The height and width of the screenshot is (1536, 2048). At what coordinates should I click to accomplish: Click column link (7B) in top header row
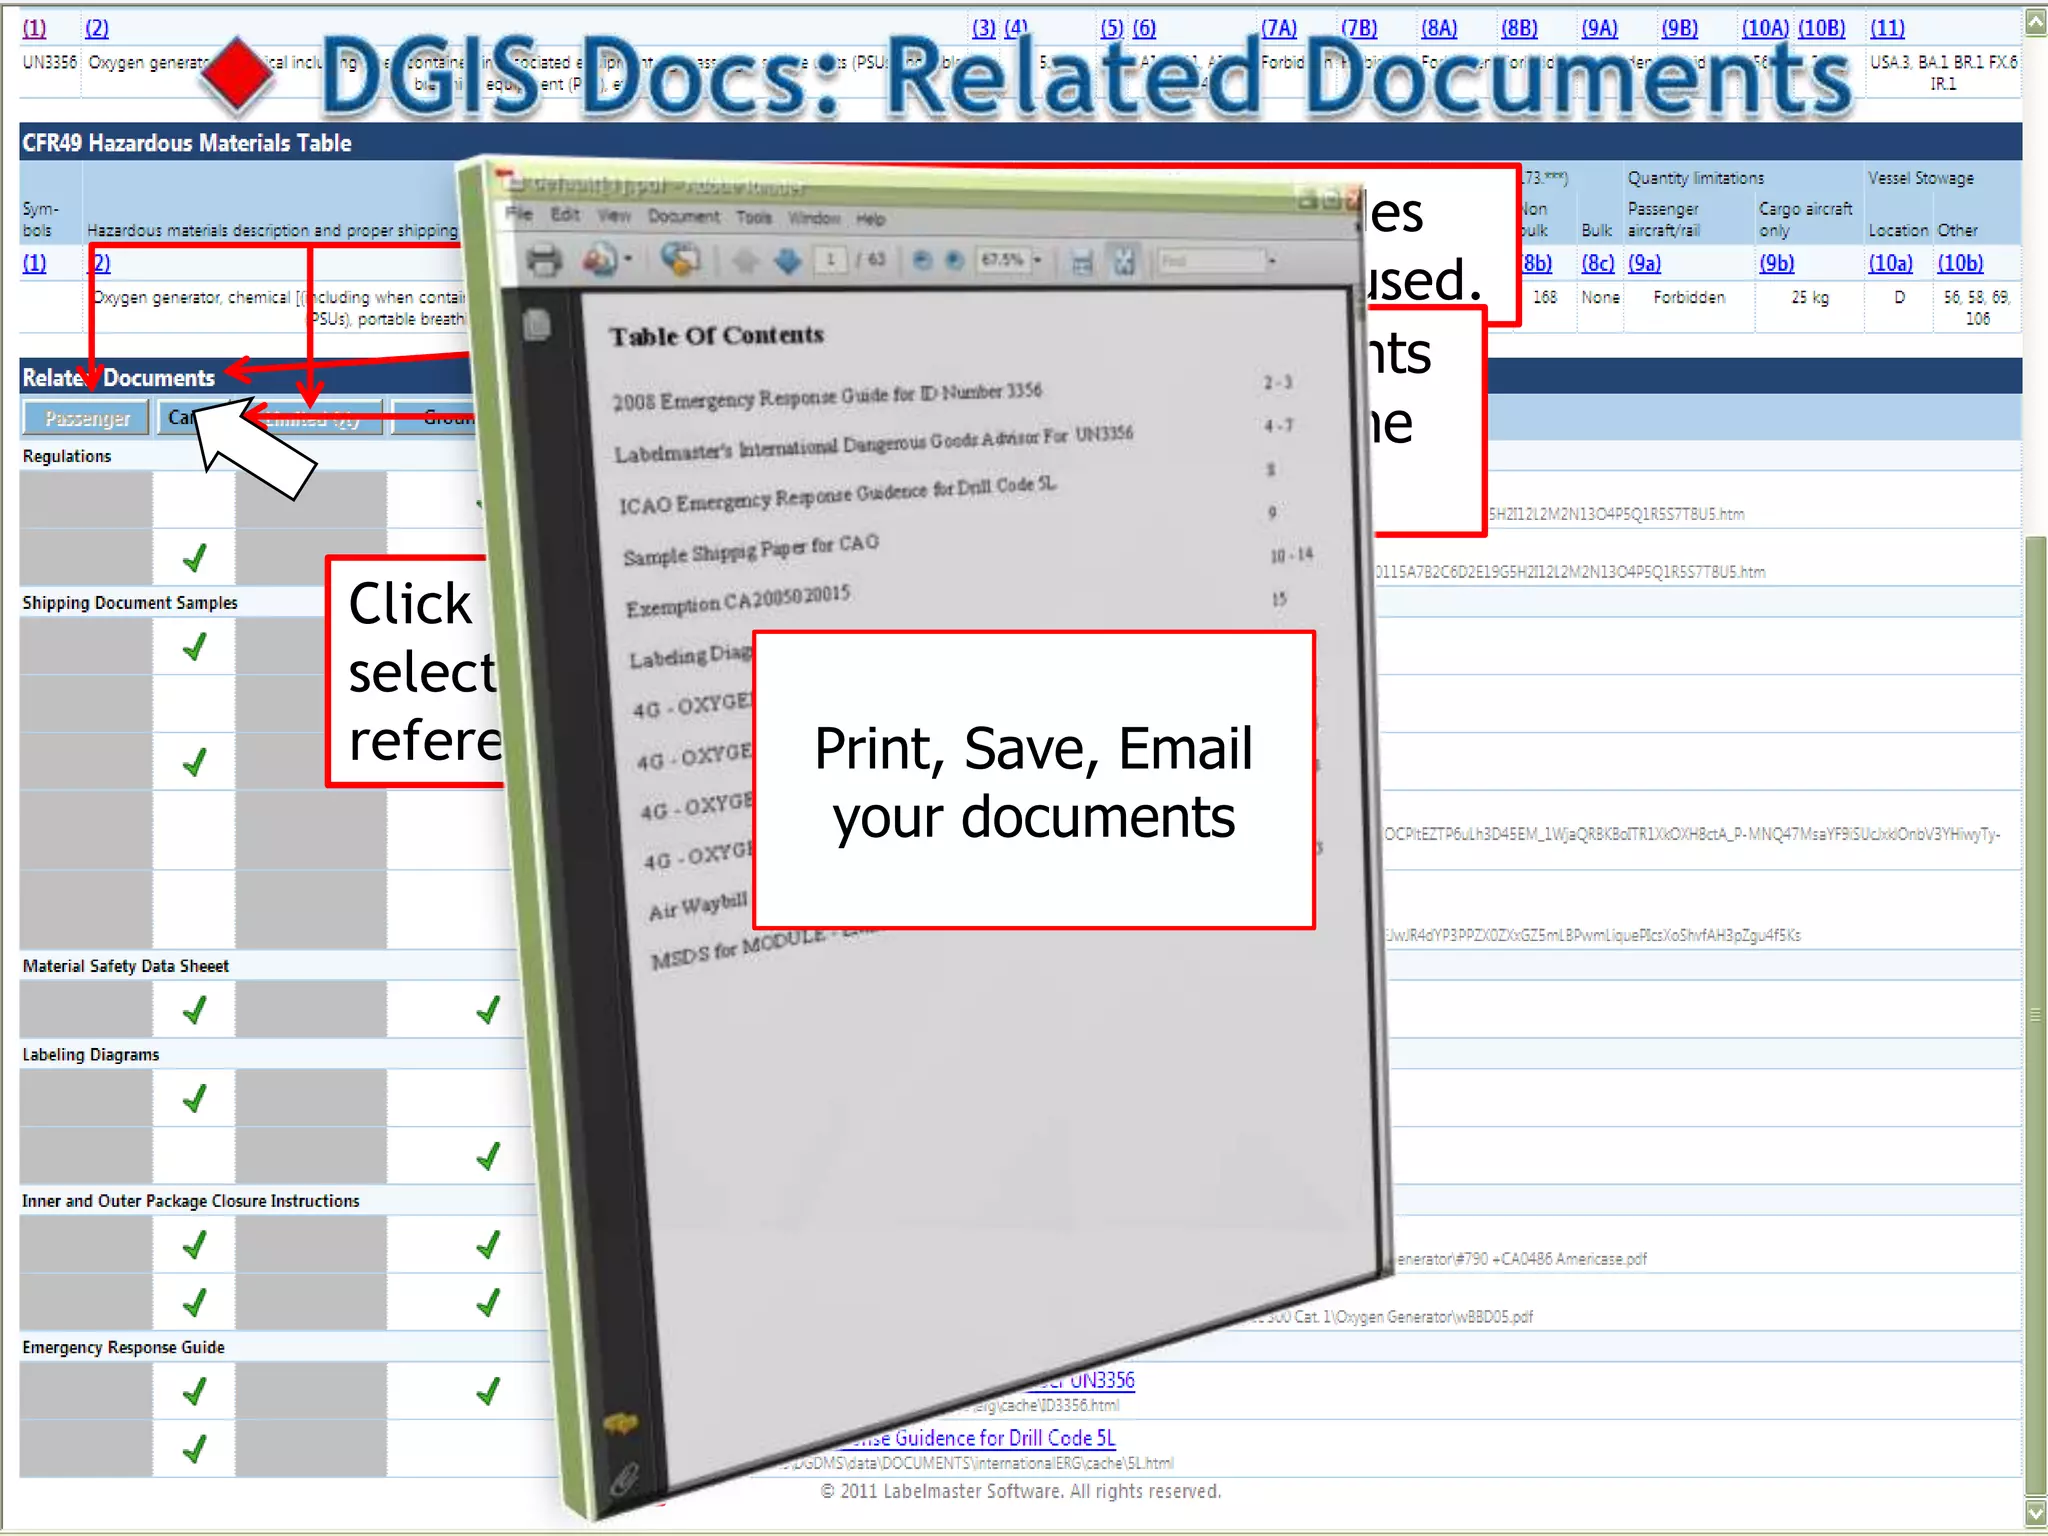point(1359,28)
